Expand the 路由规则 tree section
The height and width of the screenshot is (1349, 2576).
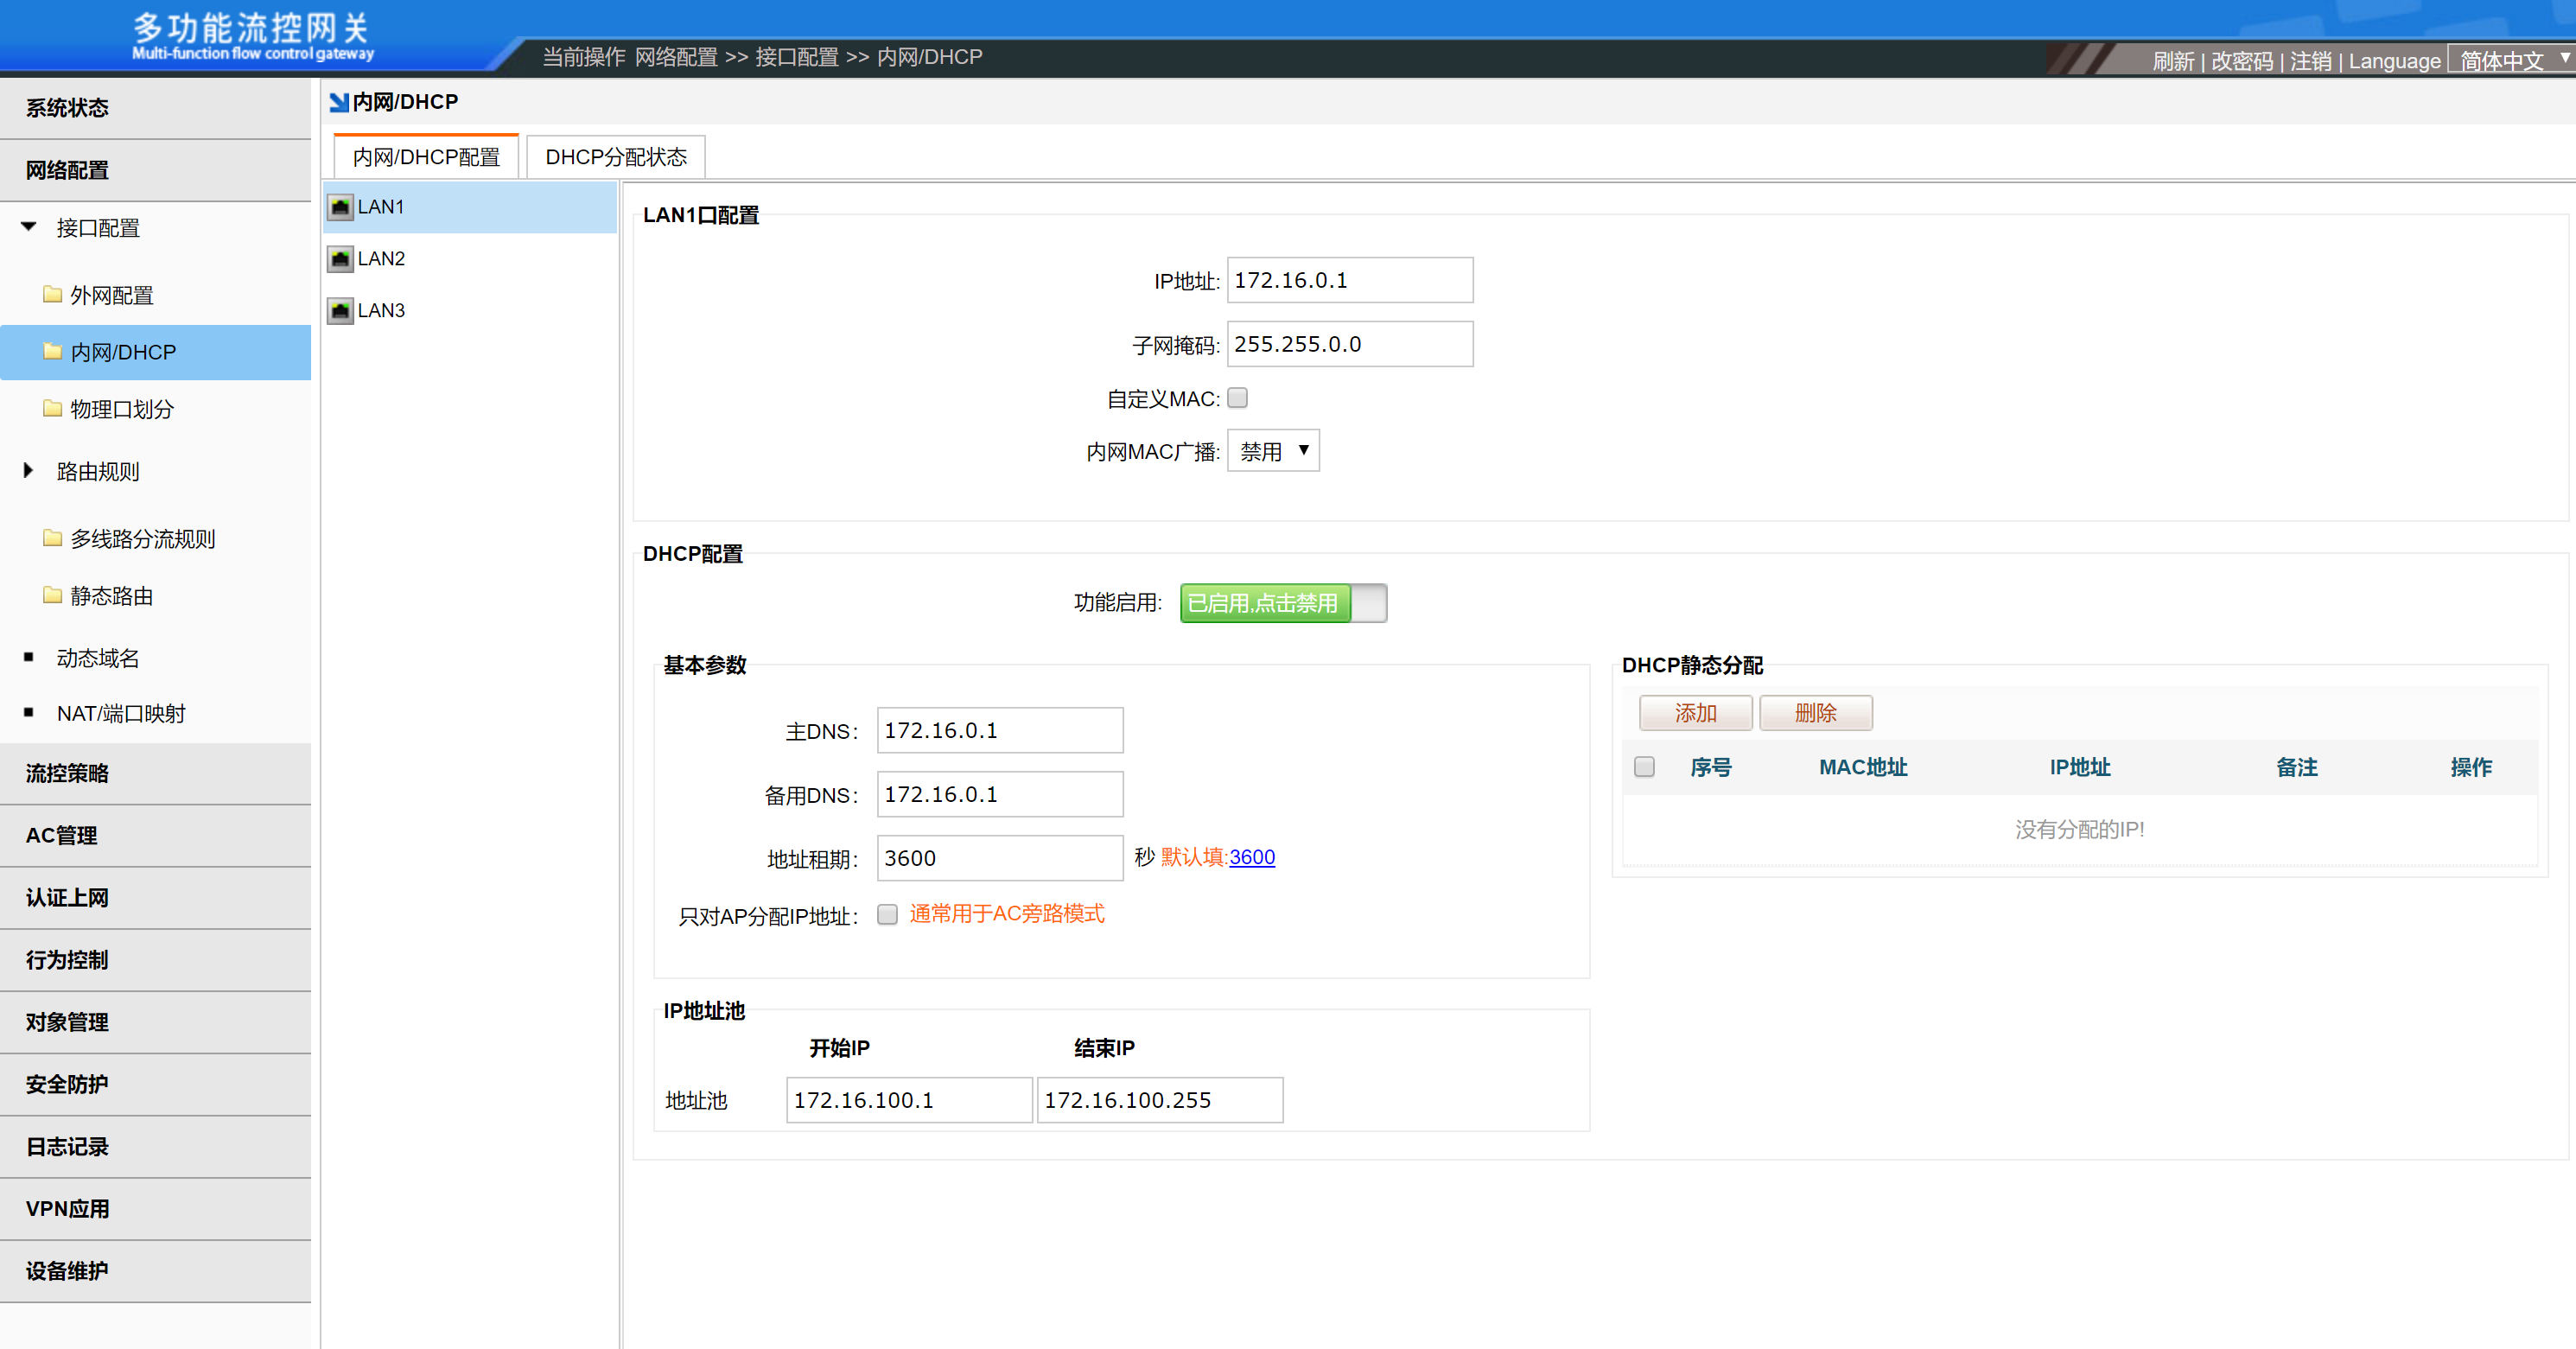click(28, 470)
